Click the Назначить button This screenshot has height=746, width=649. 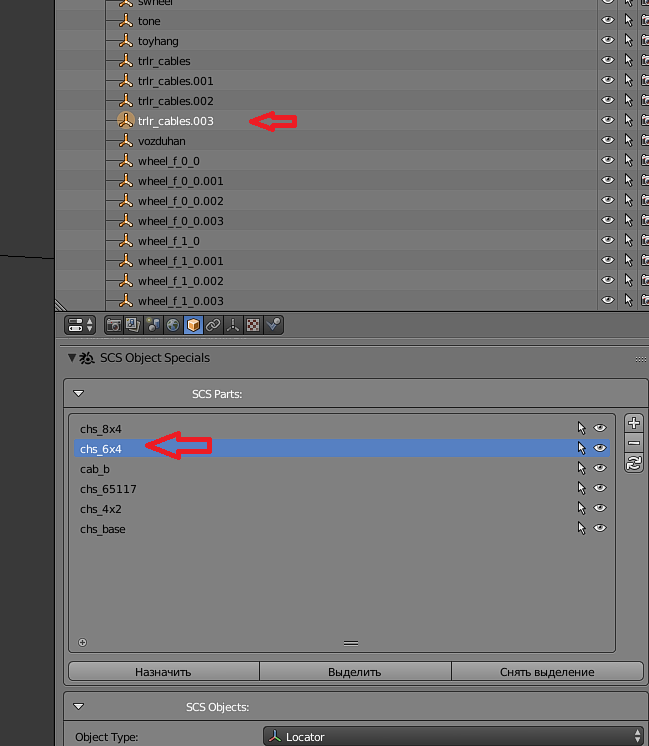click(164, 672)
